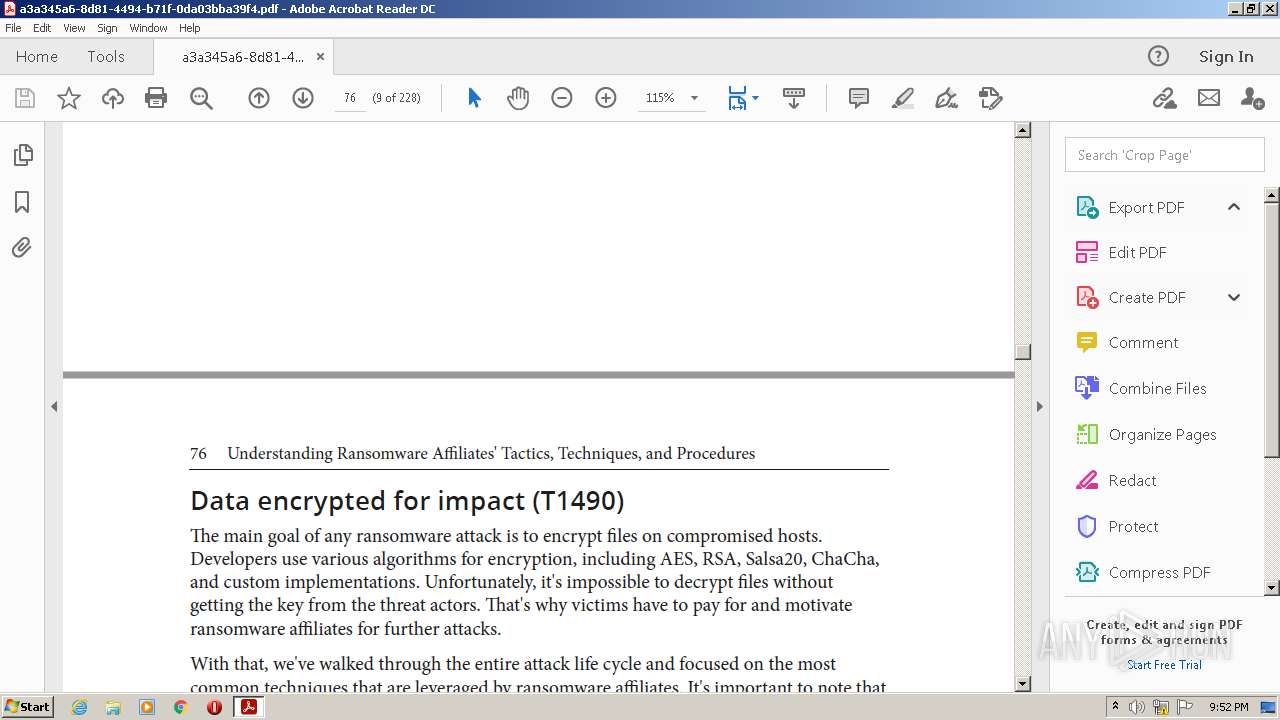Click the Start Free Trial link
The height and width of the screenshot is (720, 1280).
(x=1164, y=665)
